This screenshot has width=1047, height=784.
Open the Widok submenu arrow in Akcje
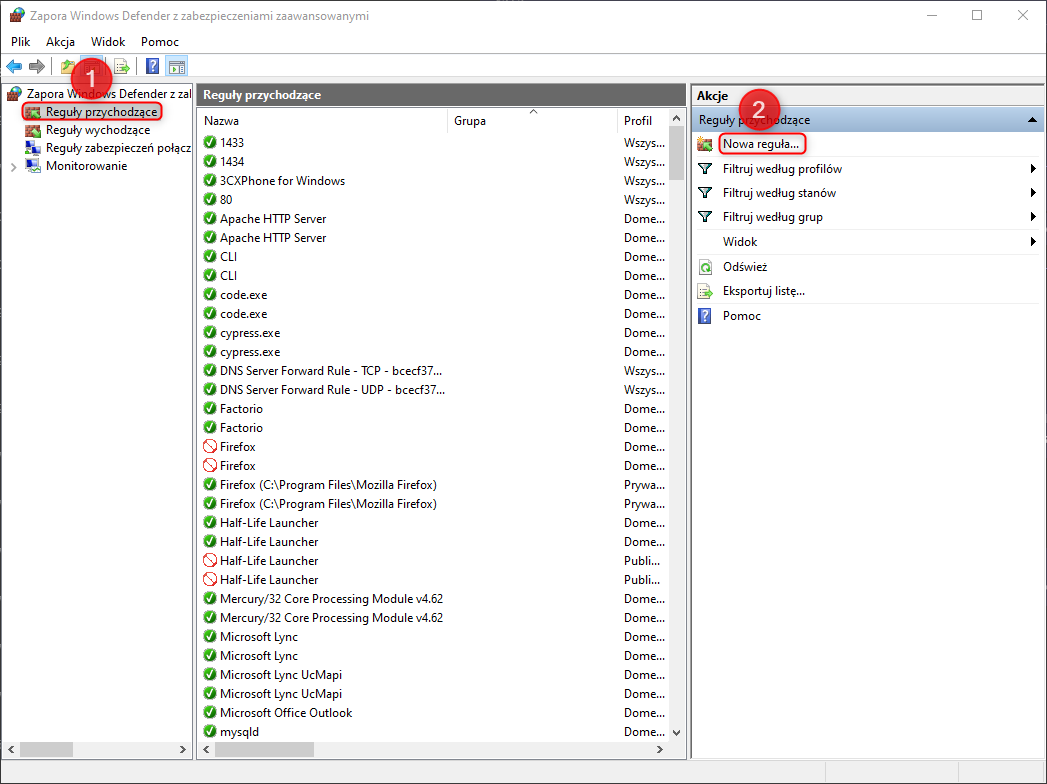click(x=1033, y=242)
